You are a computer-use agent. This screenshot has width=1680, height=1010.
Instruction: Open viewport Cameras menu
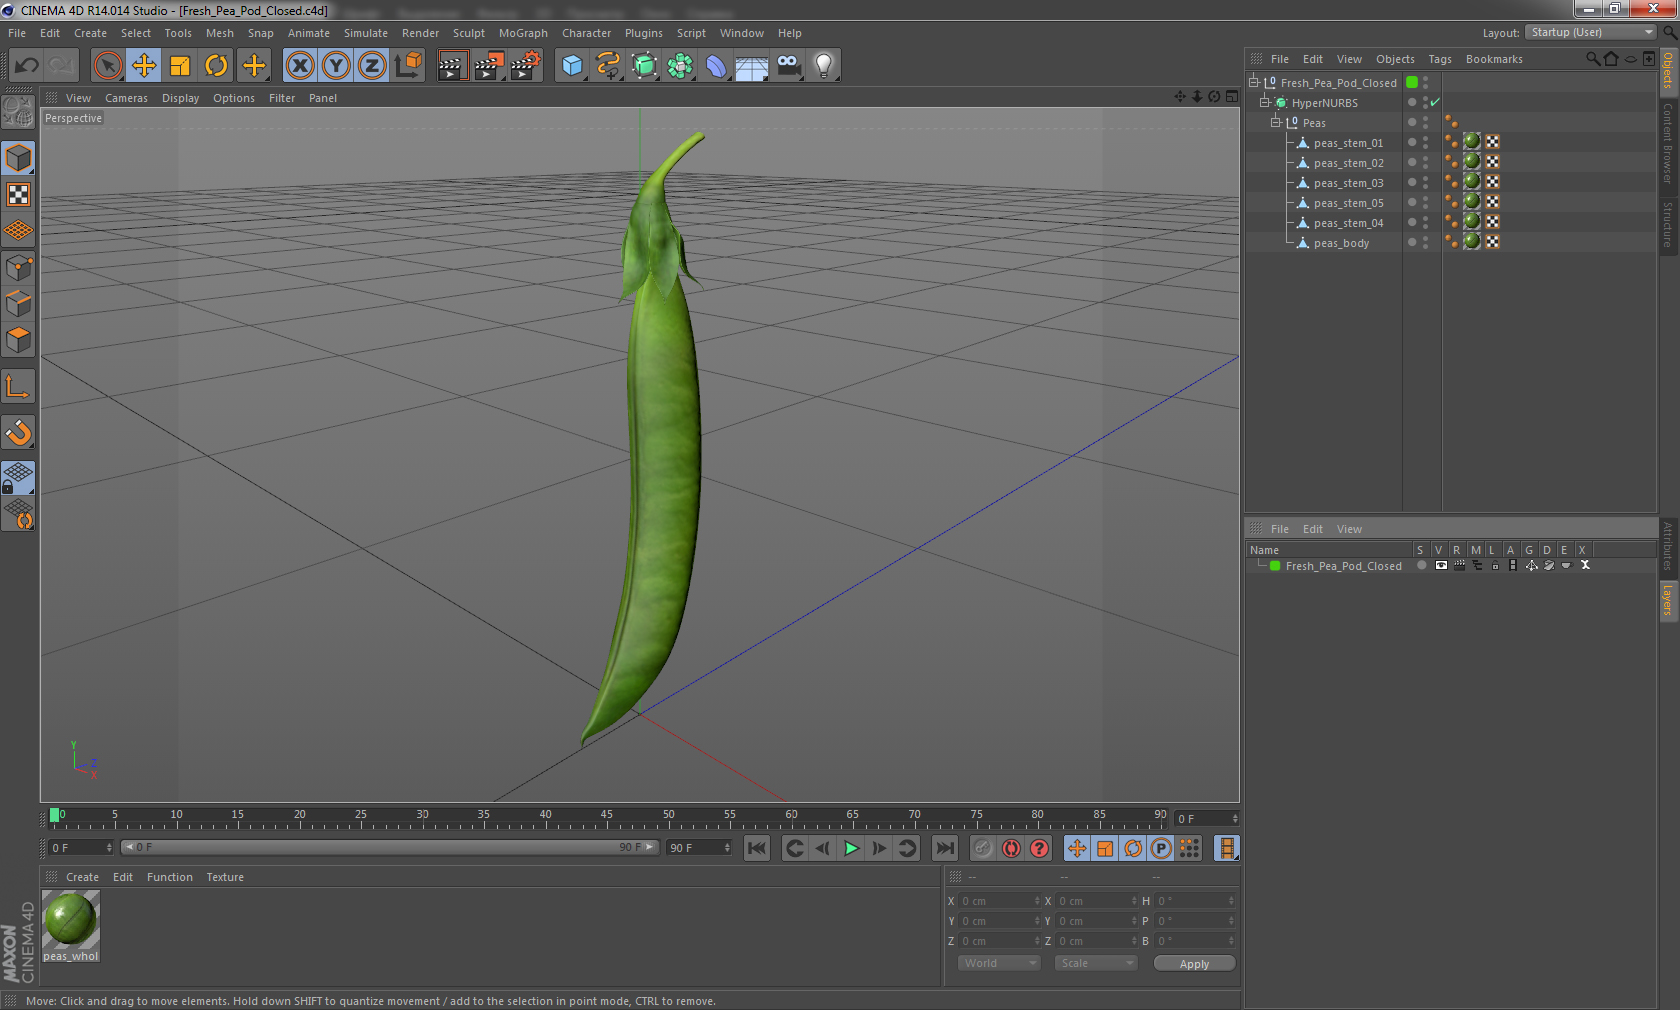pos(126,98)
